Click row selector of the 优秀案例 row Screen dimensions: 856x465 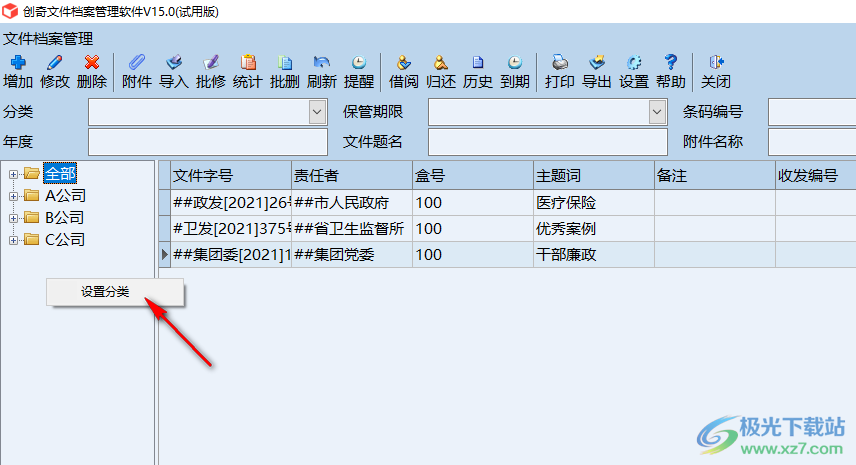click(164, 229)
